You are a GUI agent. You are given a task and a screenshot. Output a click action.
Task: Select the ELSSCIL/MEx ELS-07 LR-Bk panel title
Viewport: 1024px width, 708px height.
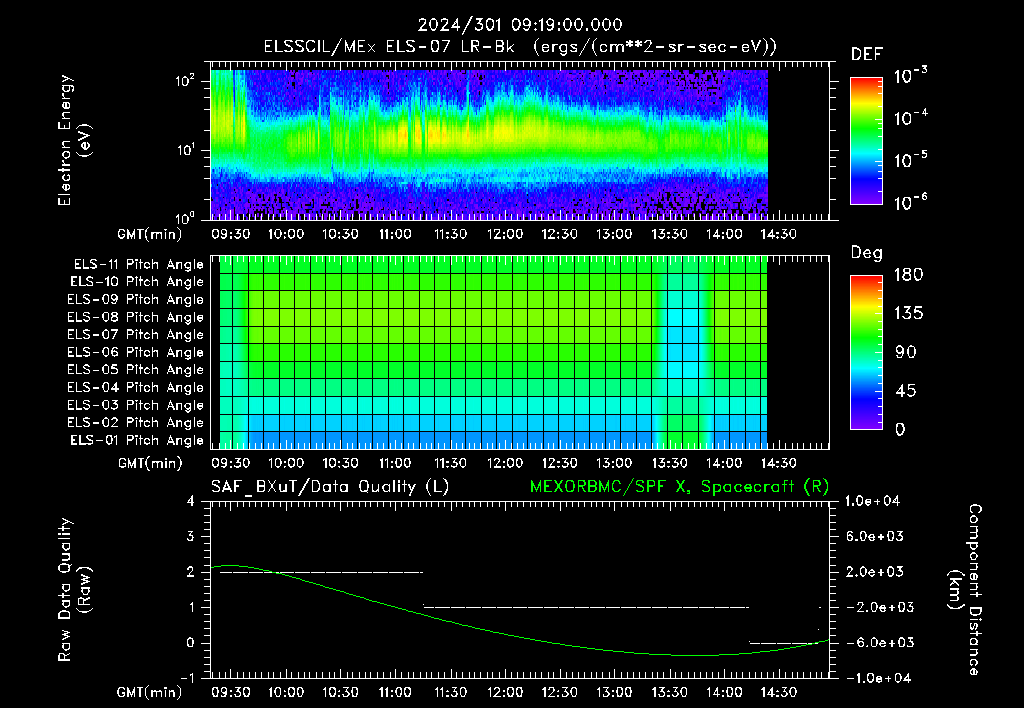[x=520, y=47]
